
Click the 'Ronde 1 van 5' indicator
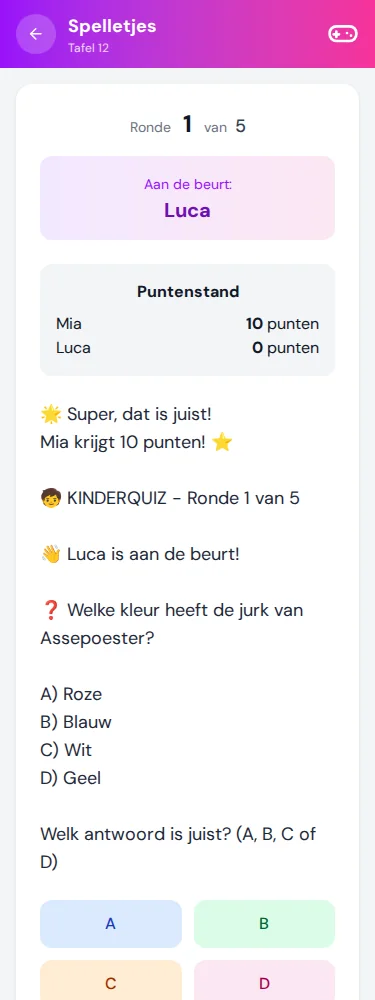pyautogui.click(x=188, y=126)
